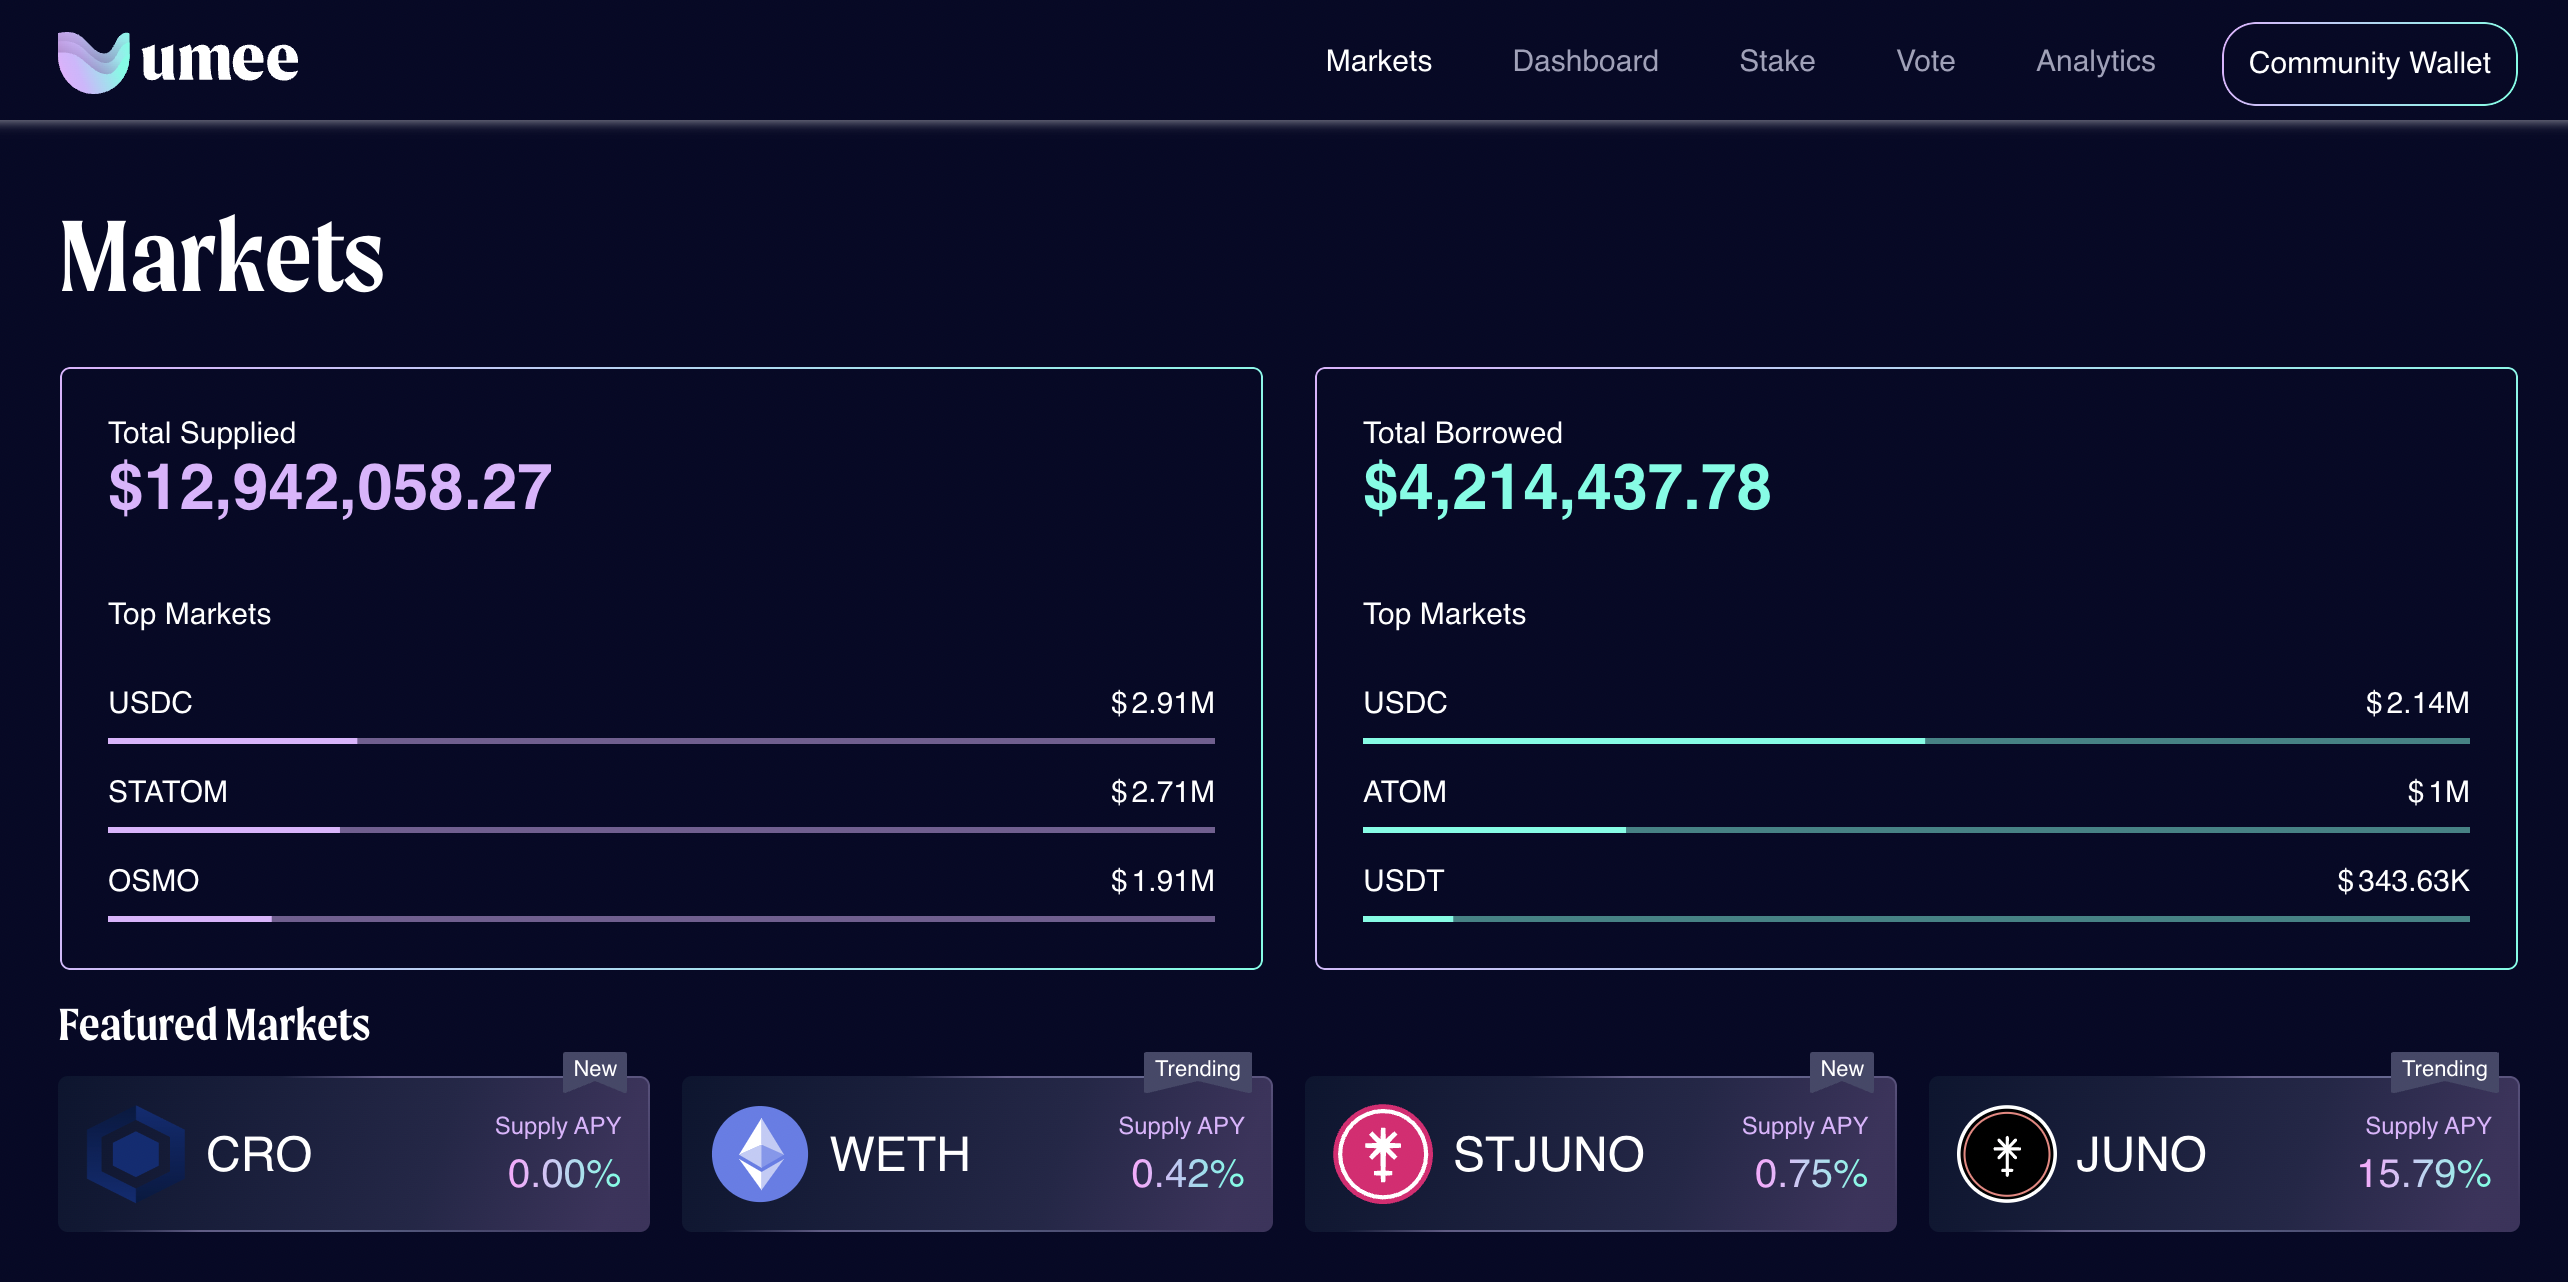Open the Stake section
The width and height of the screenshot is (2568, 1282).
point(1776,61)
